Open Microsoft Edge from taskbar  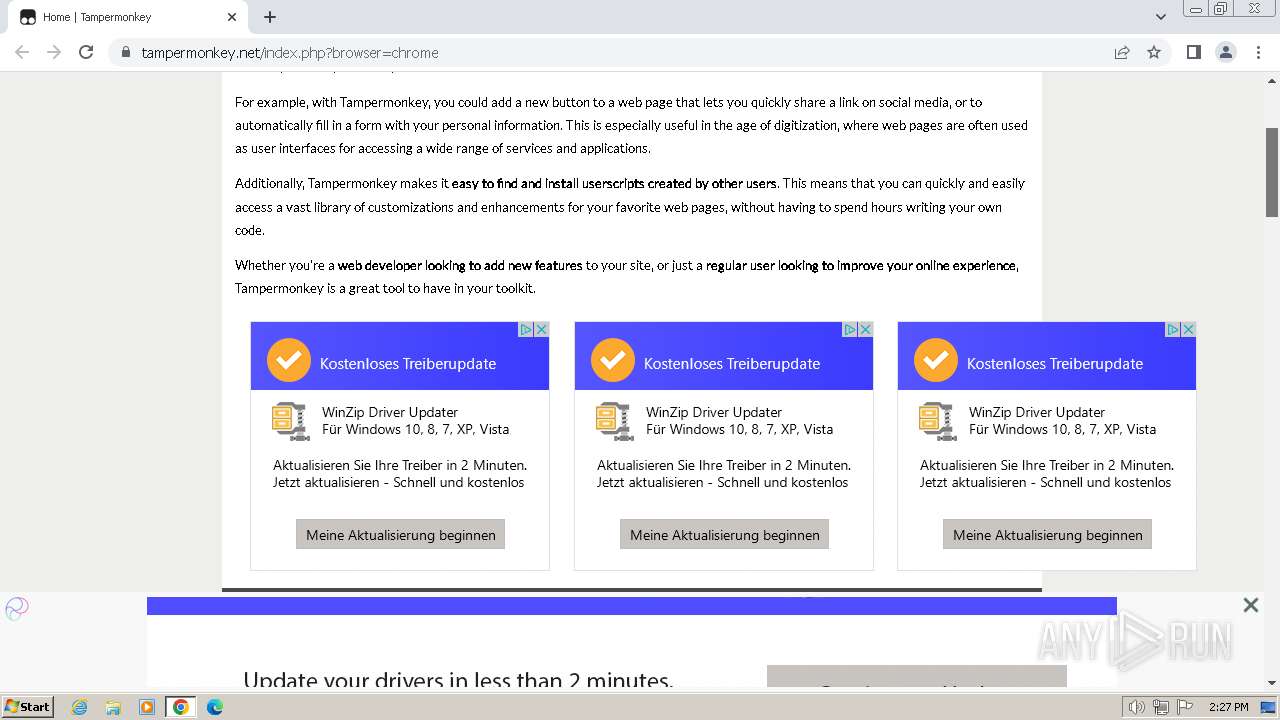click(215, 707)
